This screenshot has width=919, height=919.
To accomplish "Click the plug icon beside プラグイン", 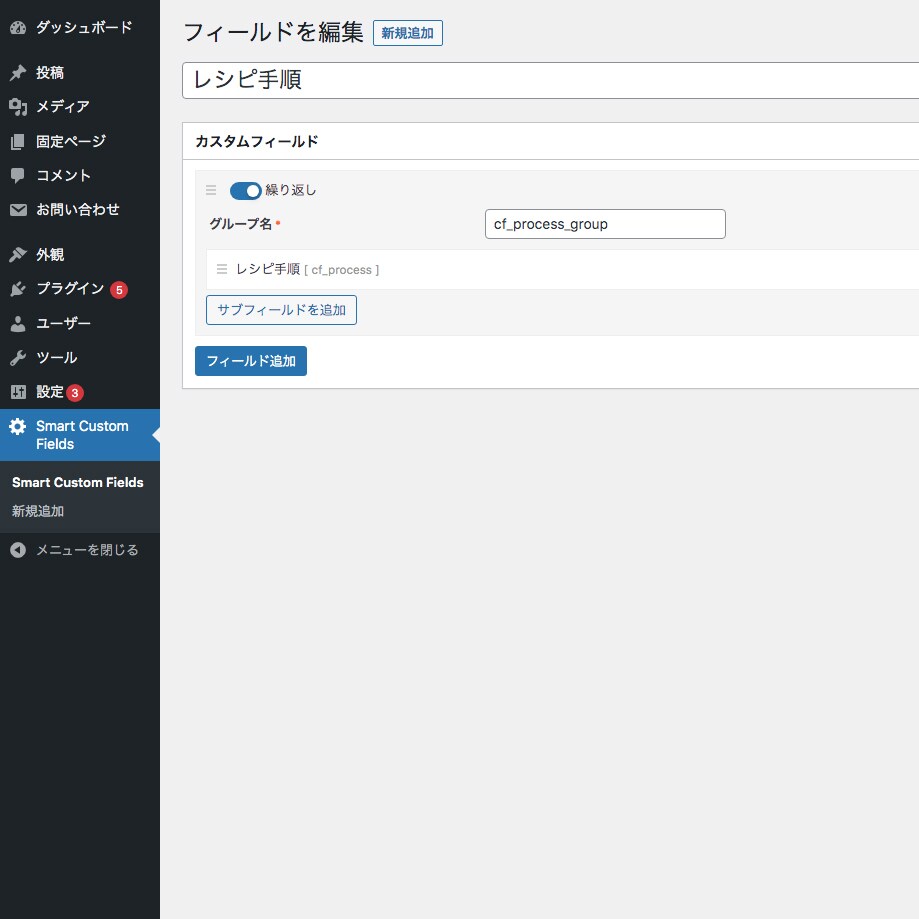I will (18, 289).
